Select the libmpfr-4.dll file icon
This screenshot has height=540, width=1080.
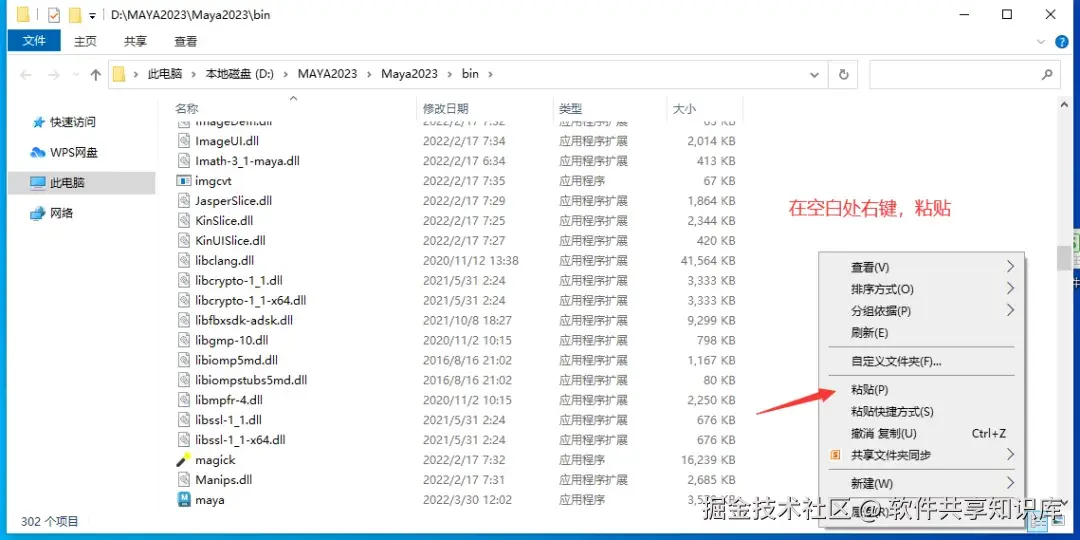click(x=183, y=399)
